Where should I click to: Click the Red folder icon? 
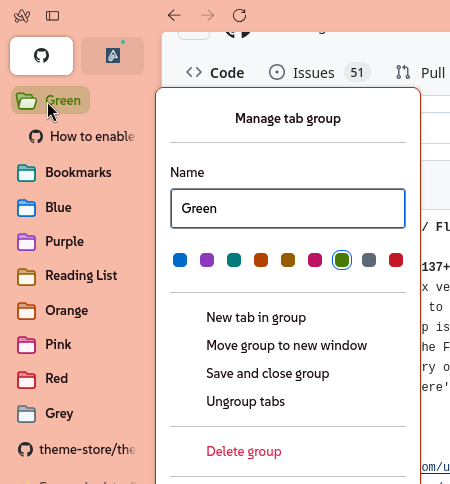(26, 379)
